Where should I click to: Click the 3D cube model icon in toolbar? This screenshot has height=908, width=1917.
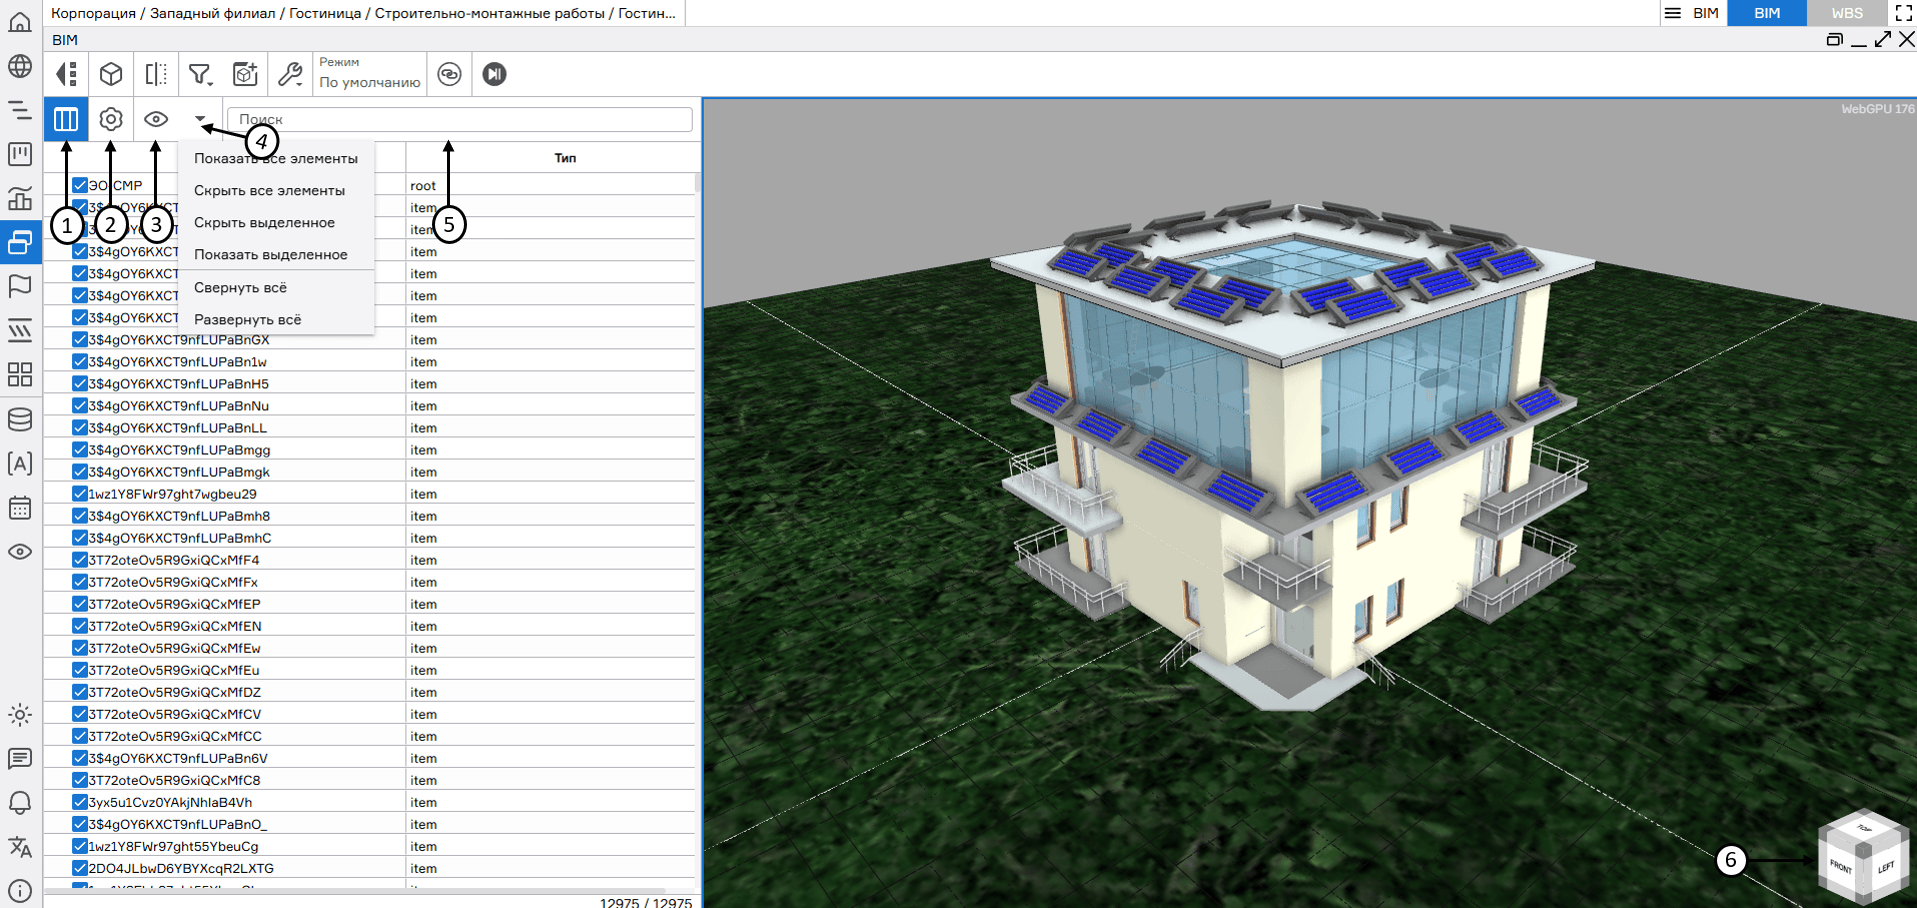tap(111, 74)
